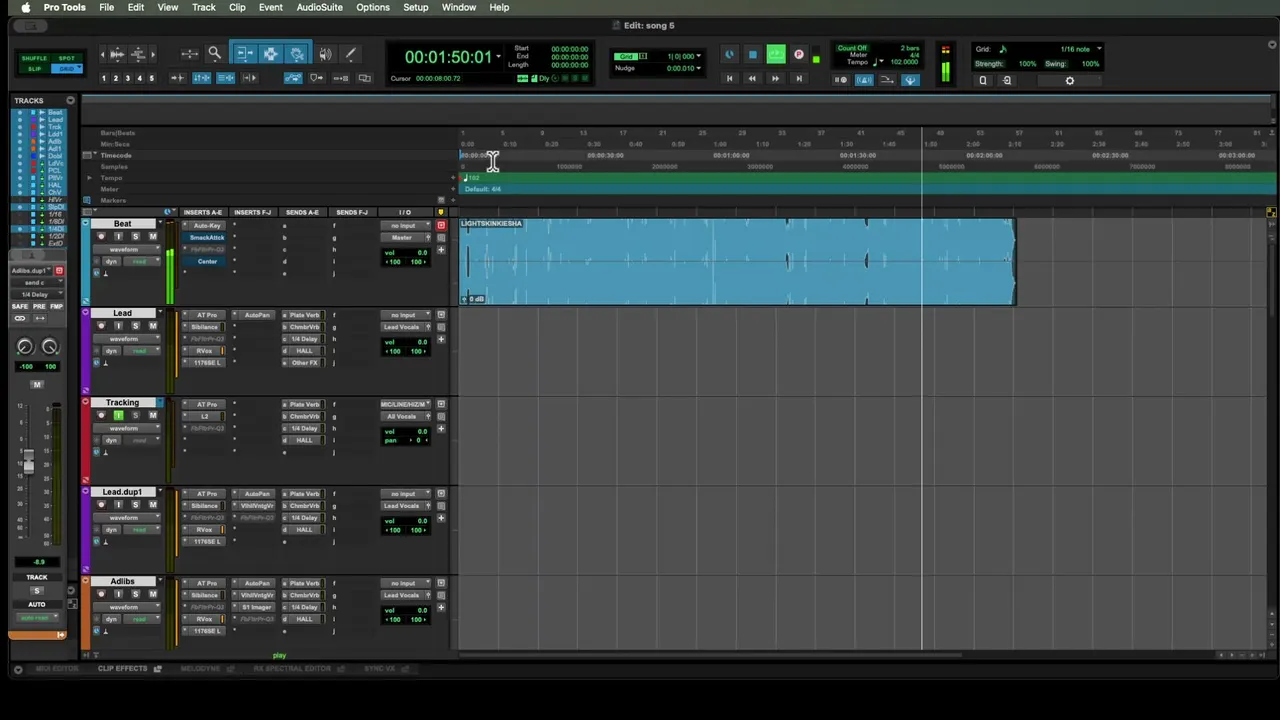Enable Slip edit mode
The height and width of the screenshot is (720, 1280).
pyautogui.click(x=35, y=68)
